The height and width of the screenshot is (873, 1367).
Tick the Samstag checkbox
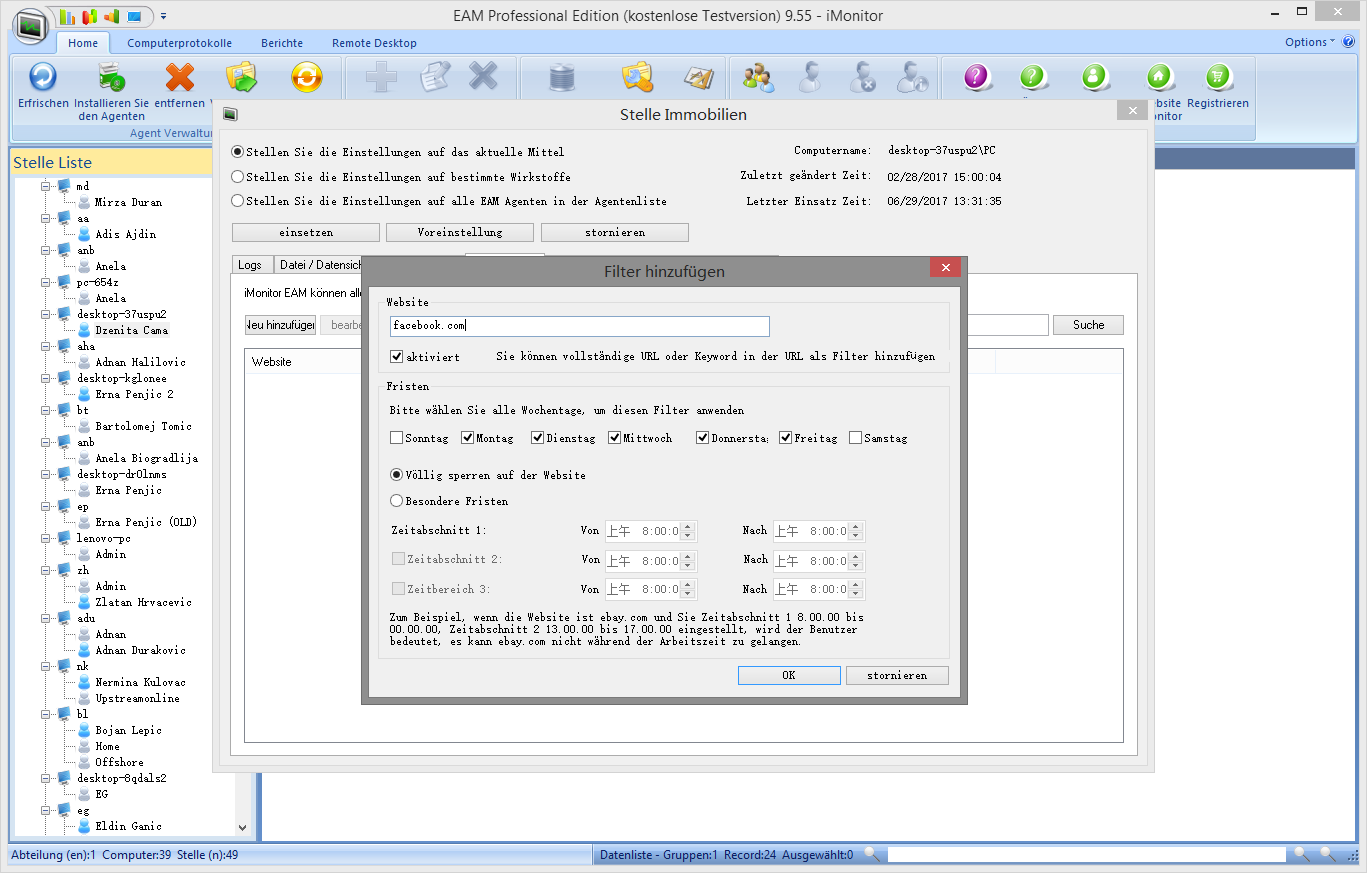click(x=855, y=438)
